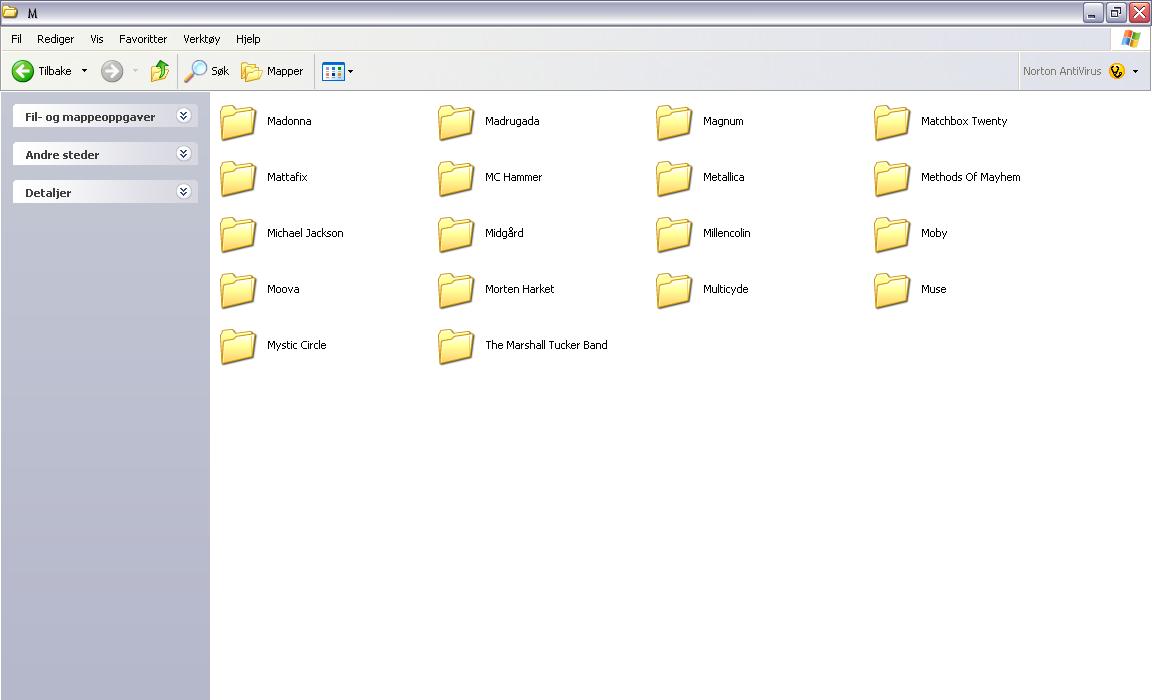Viewport: 1152px width, 700px height.
Task: Click the grey forward arrow button
Action: (x=112, y=71)
